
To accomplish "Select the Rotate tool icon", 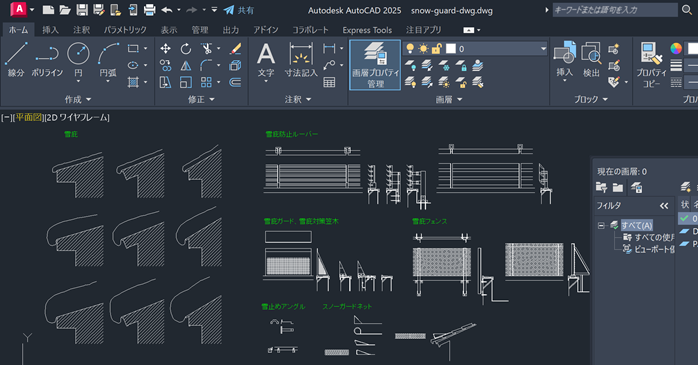I will pyautogui.click(x=186, y=49).
